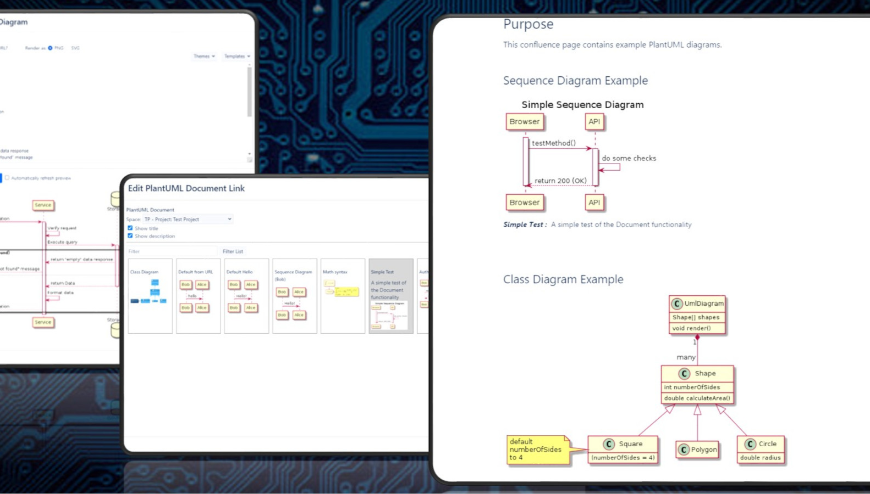Click the Polygon class C icon
Viewport: 870px width, 494px height.
click(x=684, y=450)
